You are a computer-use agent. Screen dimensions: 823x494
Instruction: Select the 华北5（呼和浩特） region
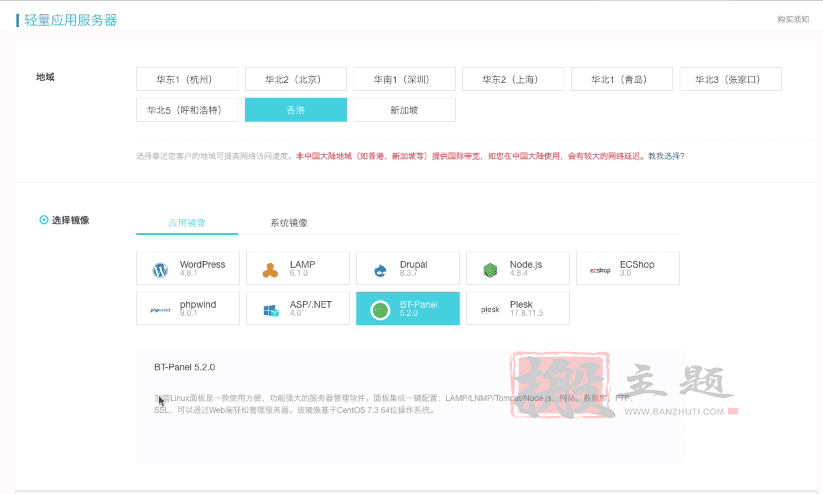pos(187,110)
